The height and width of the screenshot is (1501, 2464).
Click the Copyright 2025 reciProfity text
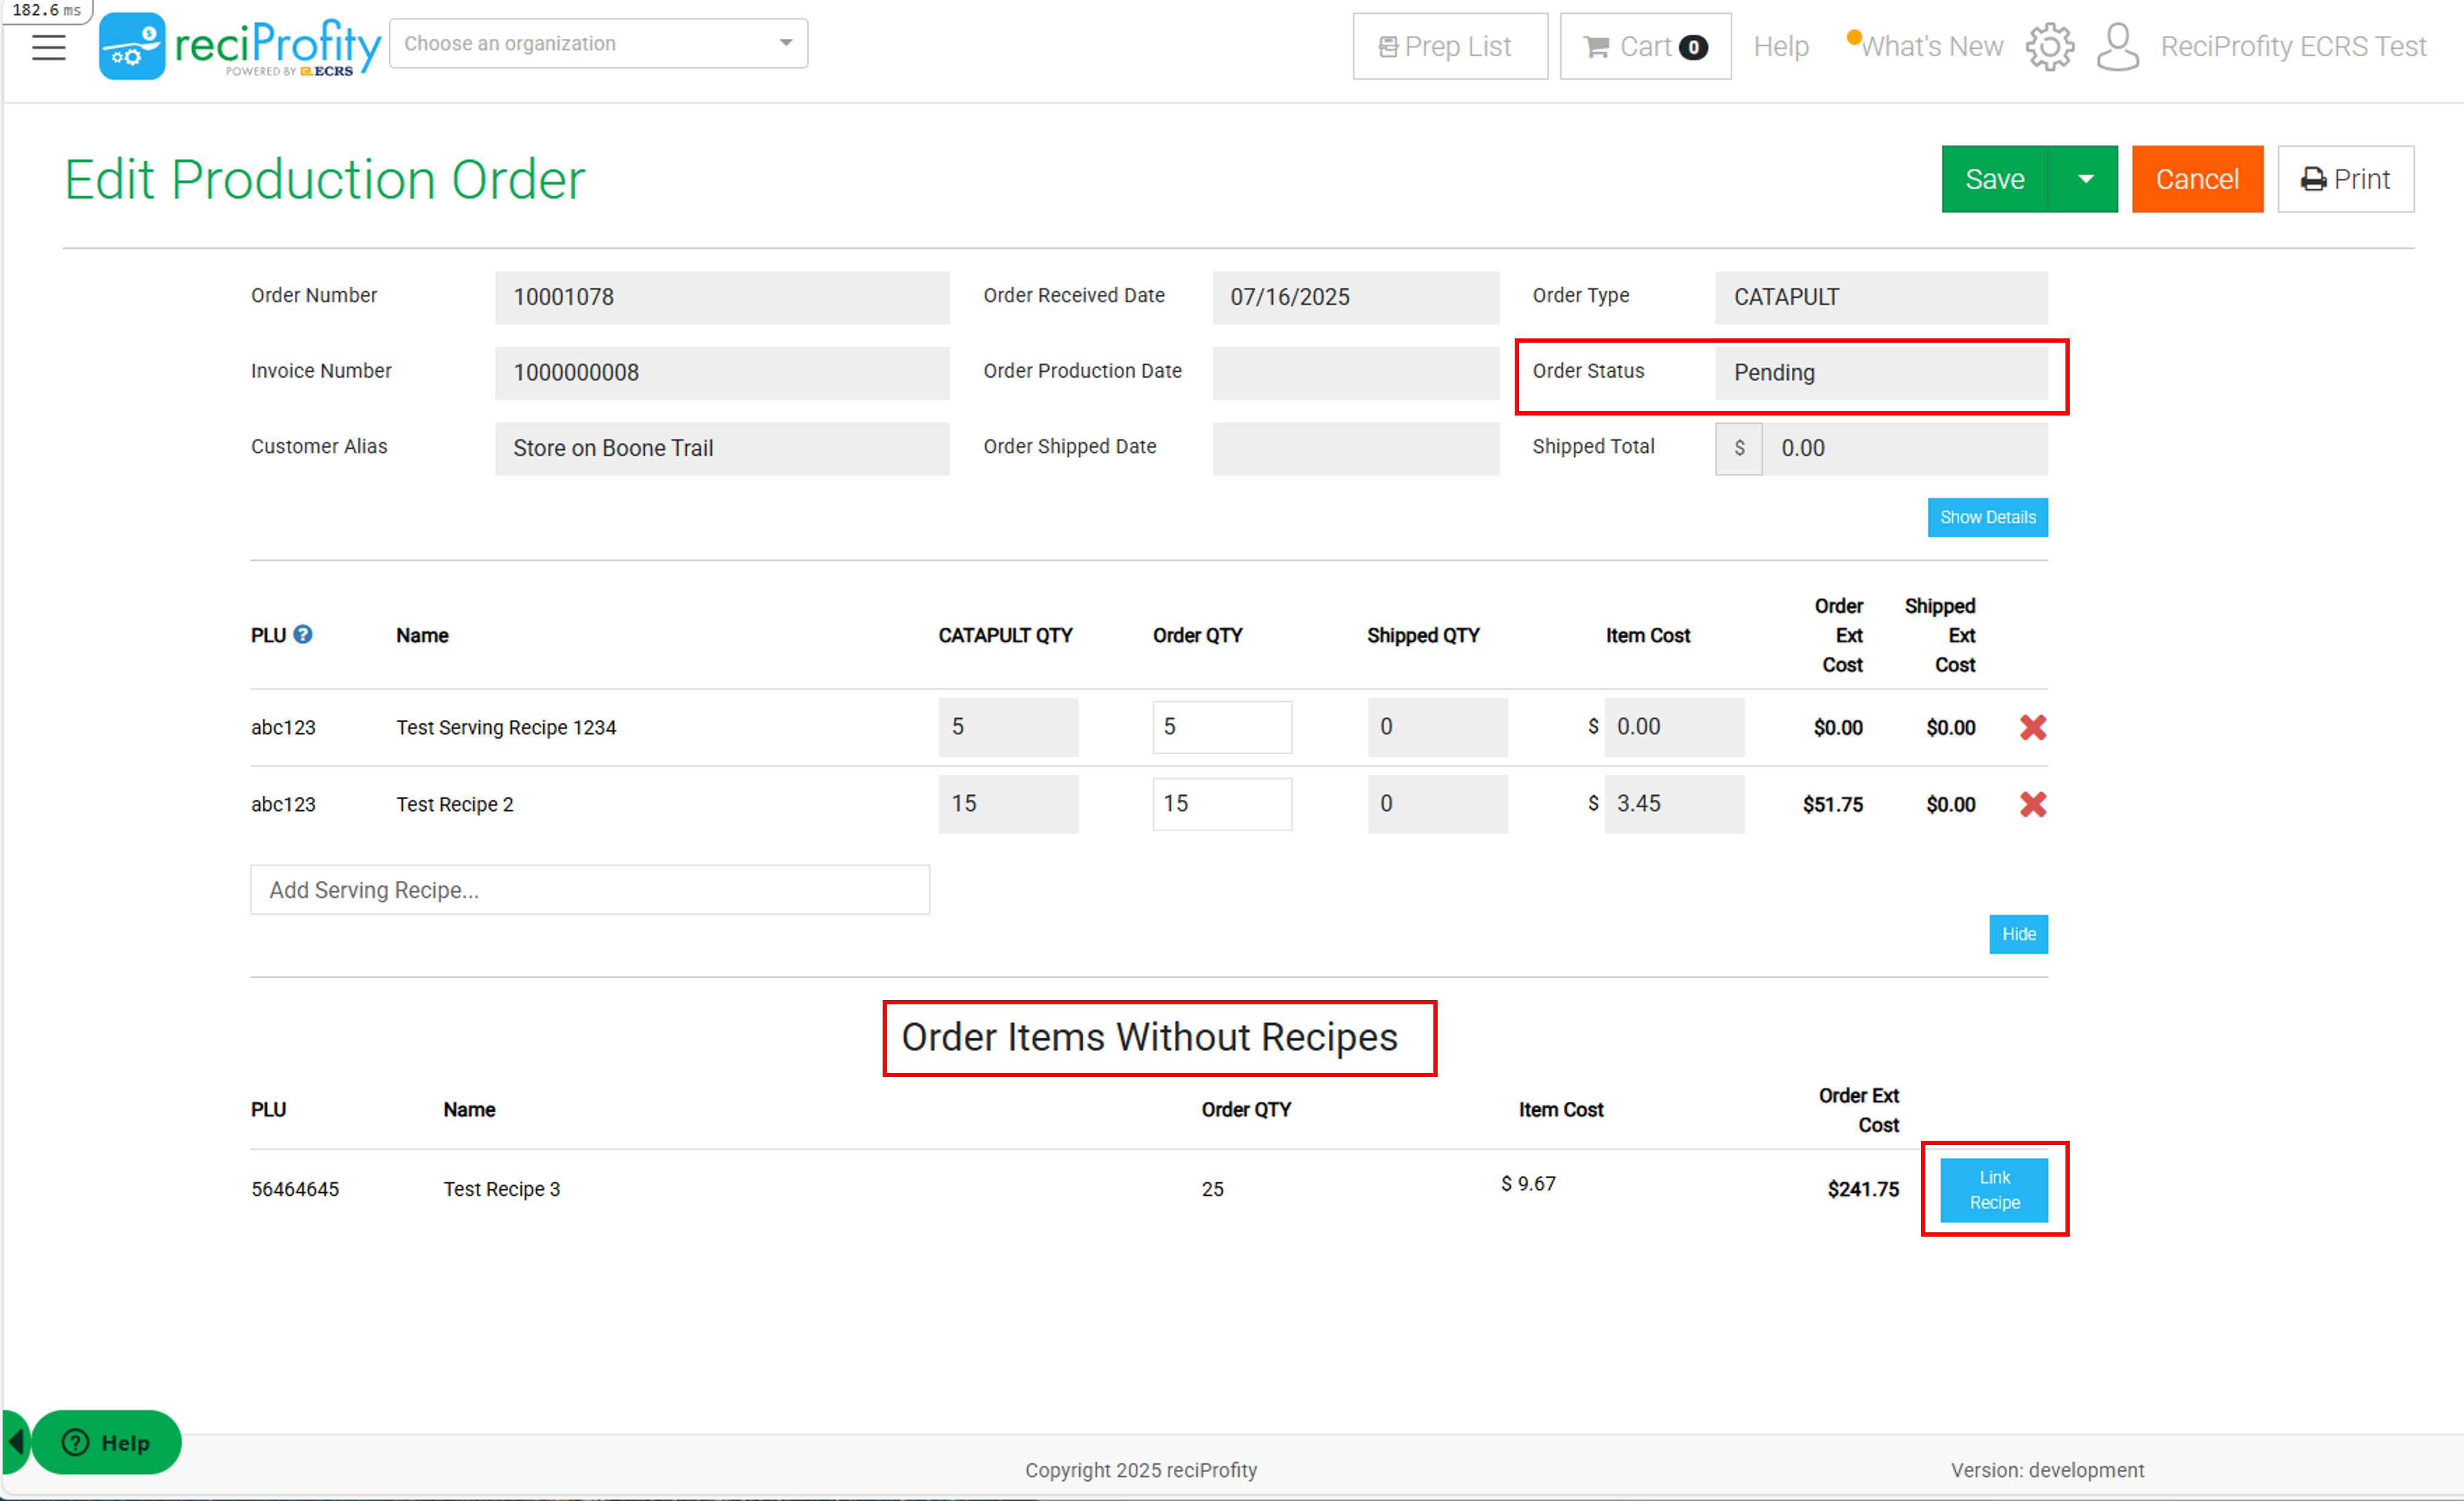tap(1141, 1470)
